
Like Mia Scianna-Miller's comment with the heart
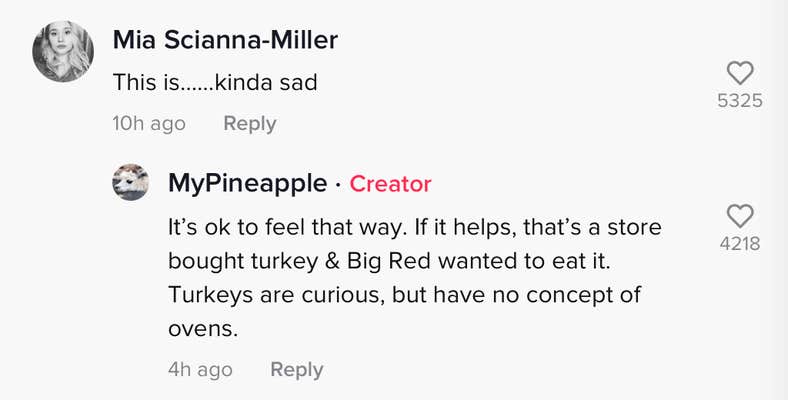click(740, 73)
